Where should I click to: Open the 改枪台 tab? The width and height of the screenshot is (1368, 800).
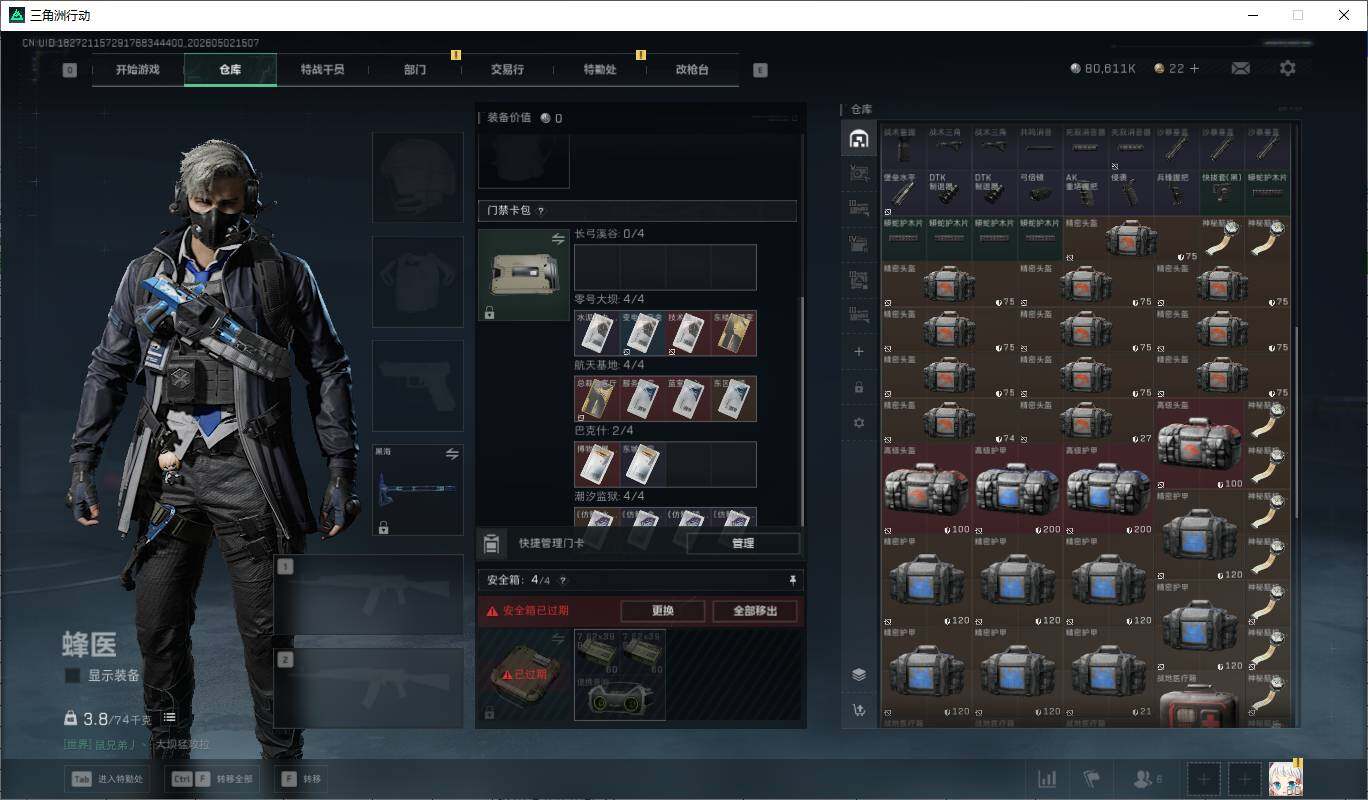pos(692,70)
